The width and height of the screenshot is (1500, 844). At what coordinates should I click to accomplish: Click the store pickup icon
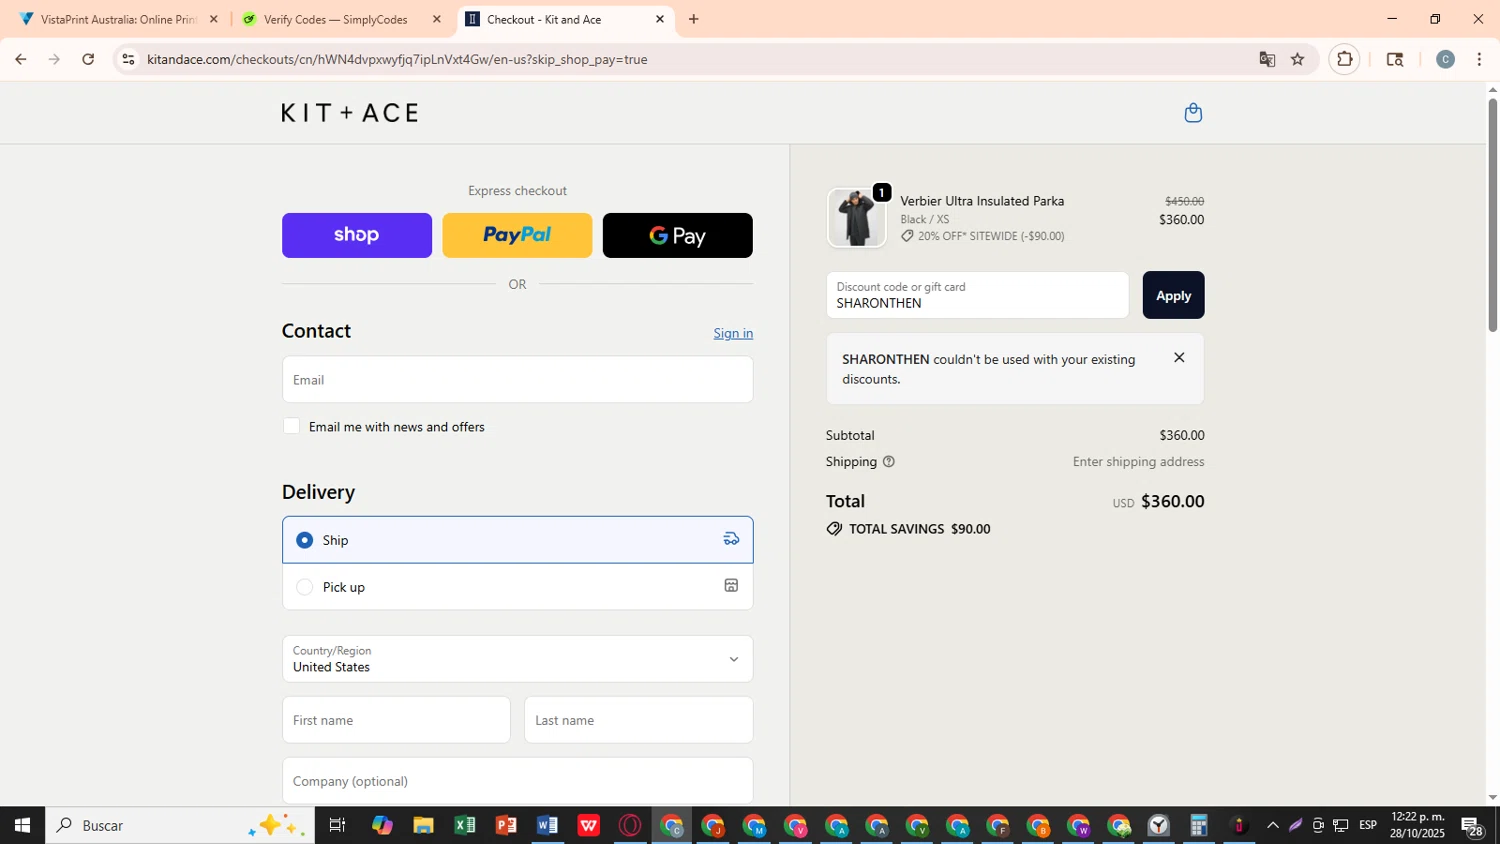click(731, 586)
